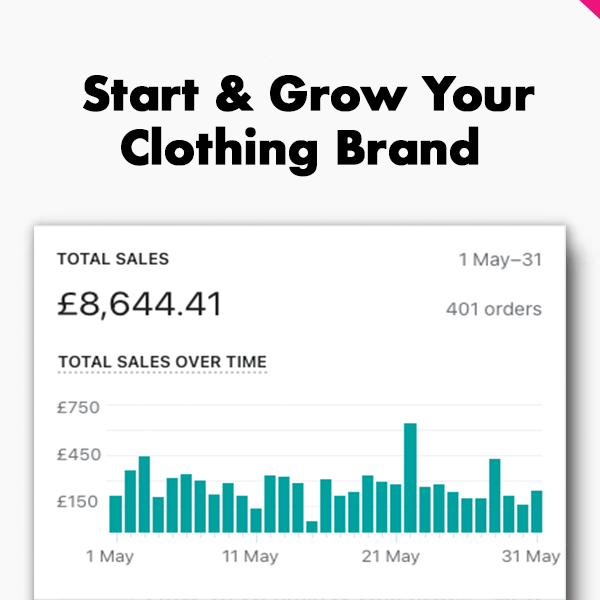Click the £8,644.41 total sales amount
The height and width of the screenshot is (600, 600).
139,303
